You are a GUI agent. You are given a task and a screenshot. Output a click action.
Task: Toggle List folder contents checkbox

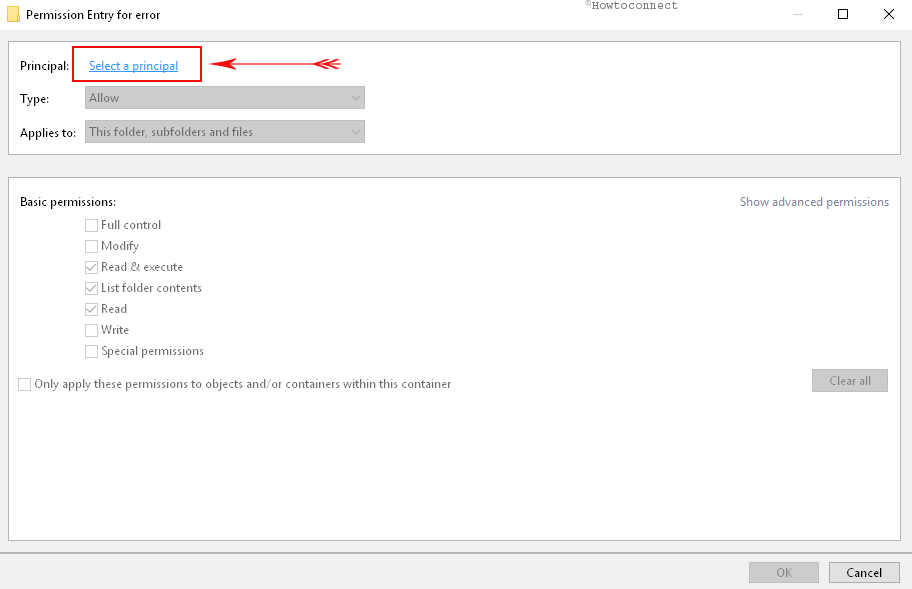point(91,288)
